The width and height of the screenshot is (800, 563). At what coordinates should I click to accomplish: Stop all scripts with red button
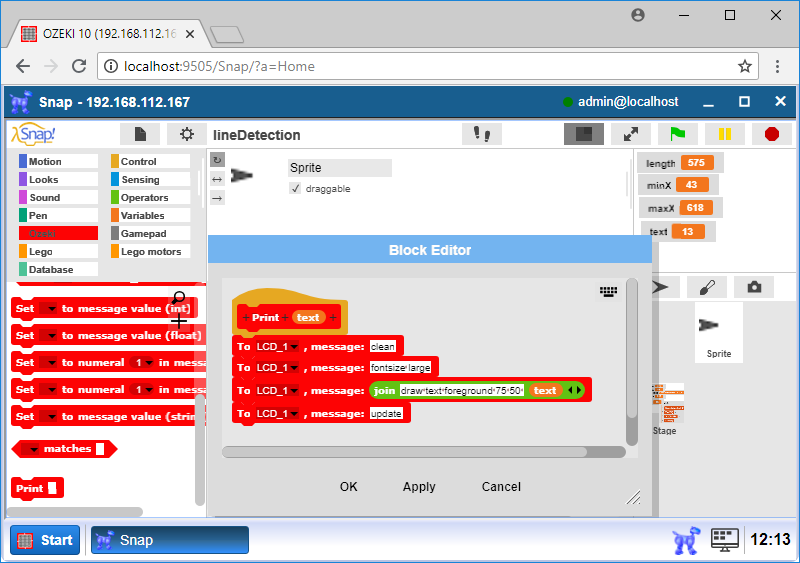(x=772, y=134)
